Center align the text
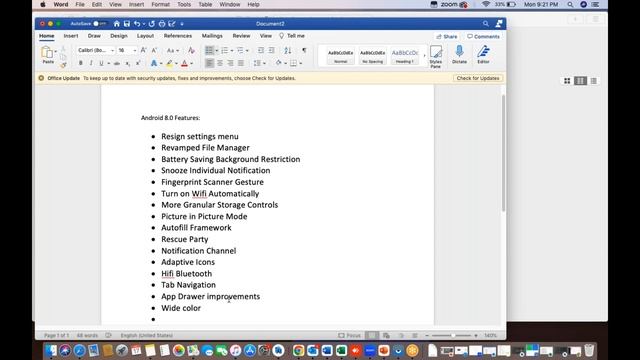This screenshot has width=640, height=360. [x=220, y=63]
